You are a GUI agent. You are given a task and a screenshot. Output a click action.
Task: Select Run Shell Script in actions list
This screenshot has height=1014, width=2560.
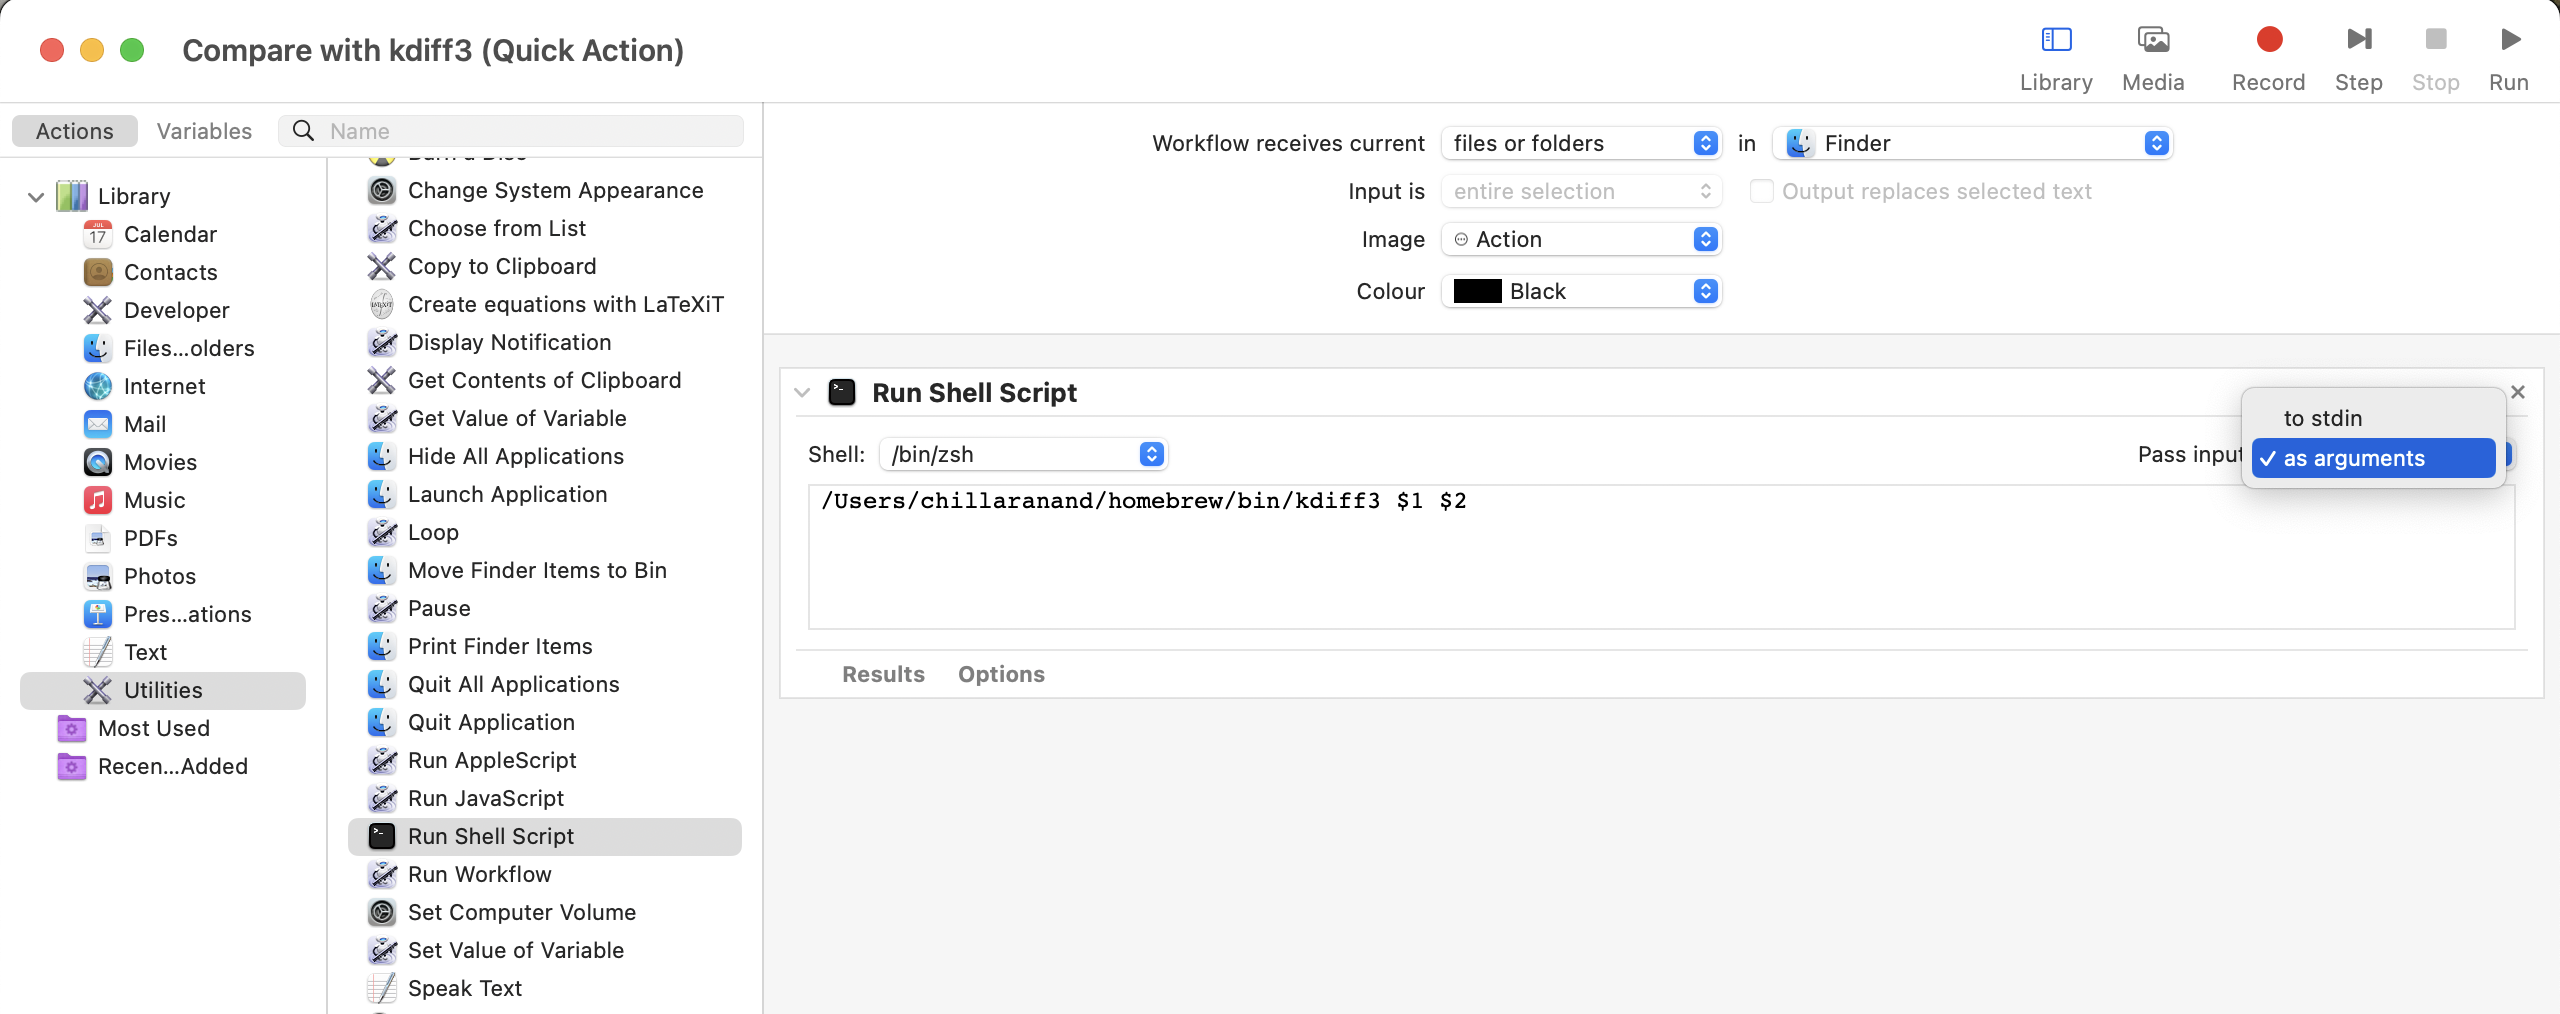(x=545, y=836)
